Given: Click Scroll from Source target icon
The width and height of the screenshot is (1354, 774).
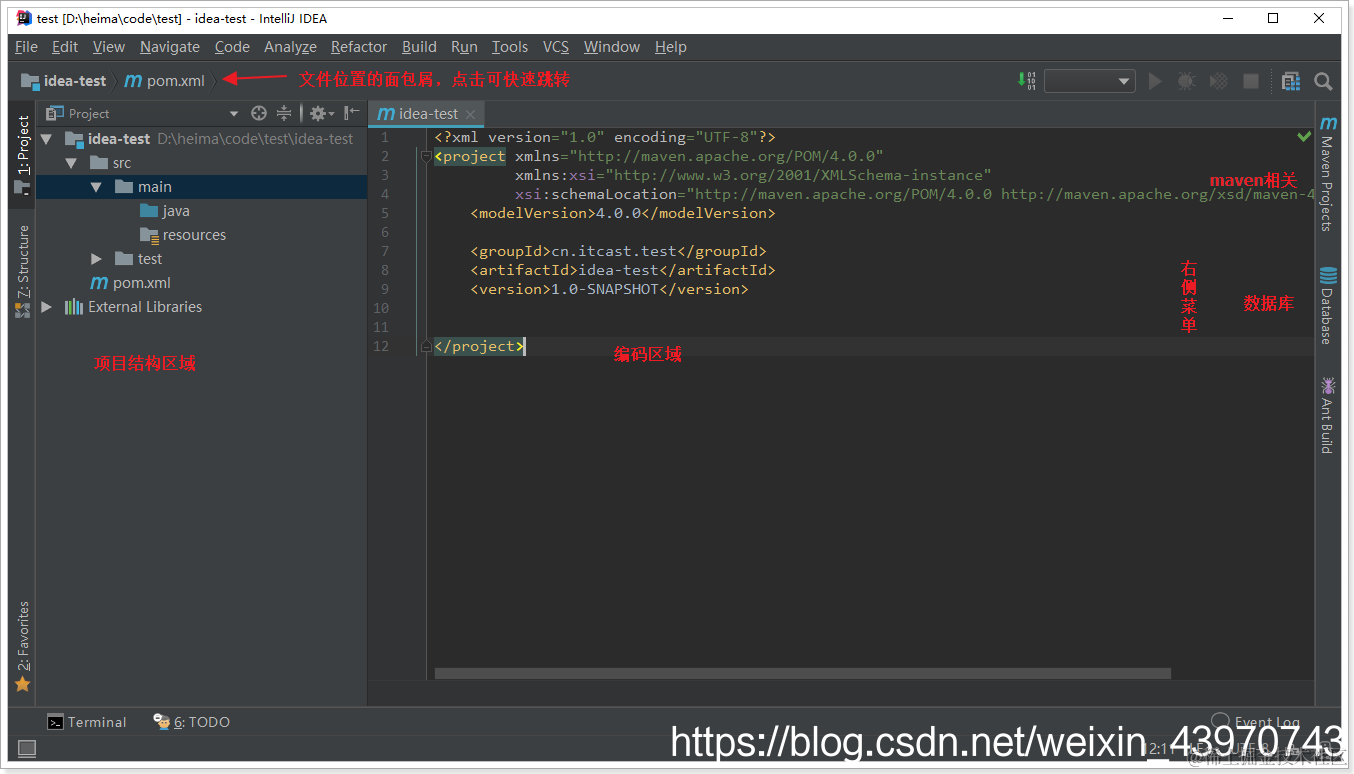Looking at the screenshot, I should click(259, 113).
